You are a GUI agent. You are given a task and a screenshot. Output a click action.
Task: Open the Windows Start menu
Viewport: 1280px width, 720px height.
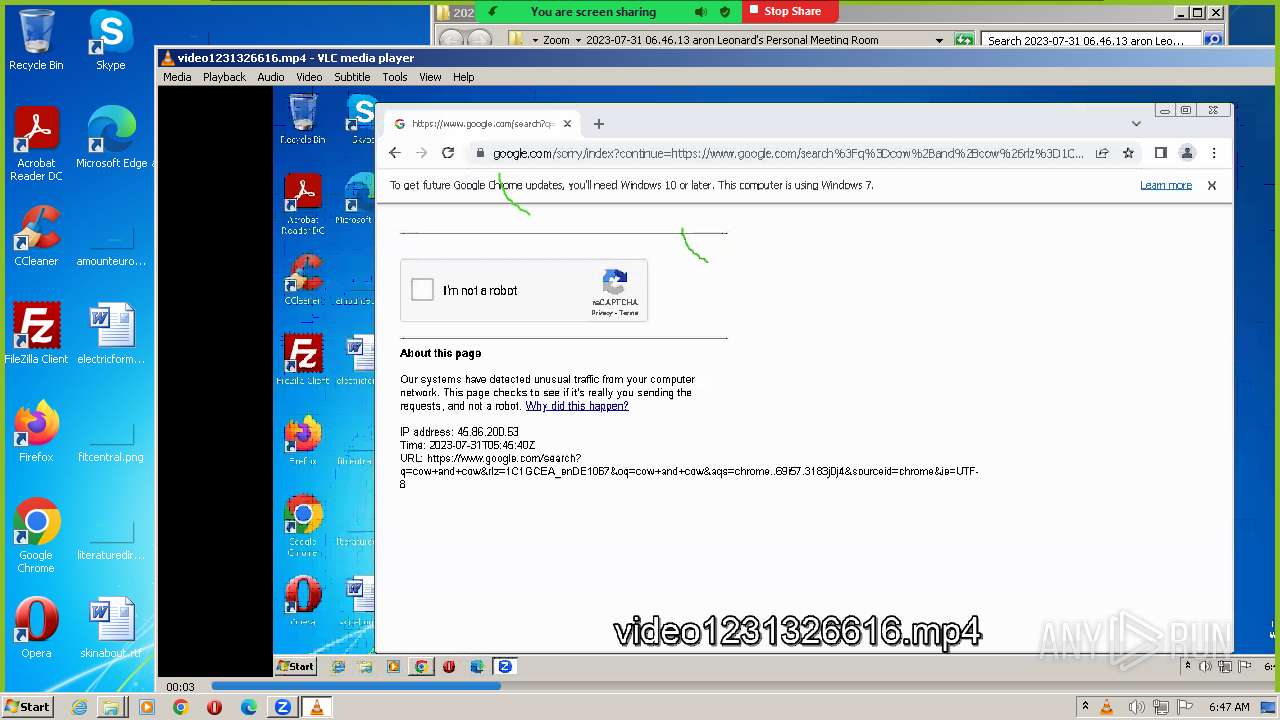(x=27, y=707)
